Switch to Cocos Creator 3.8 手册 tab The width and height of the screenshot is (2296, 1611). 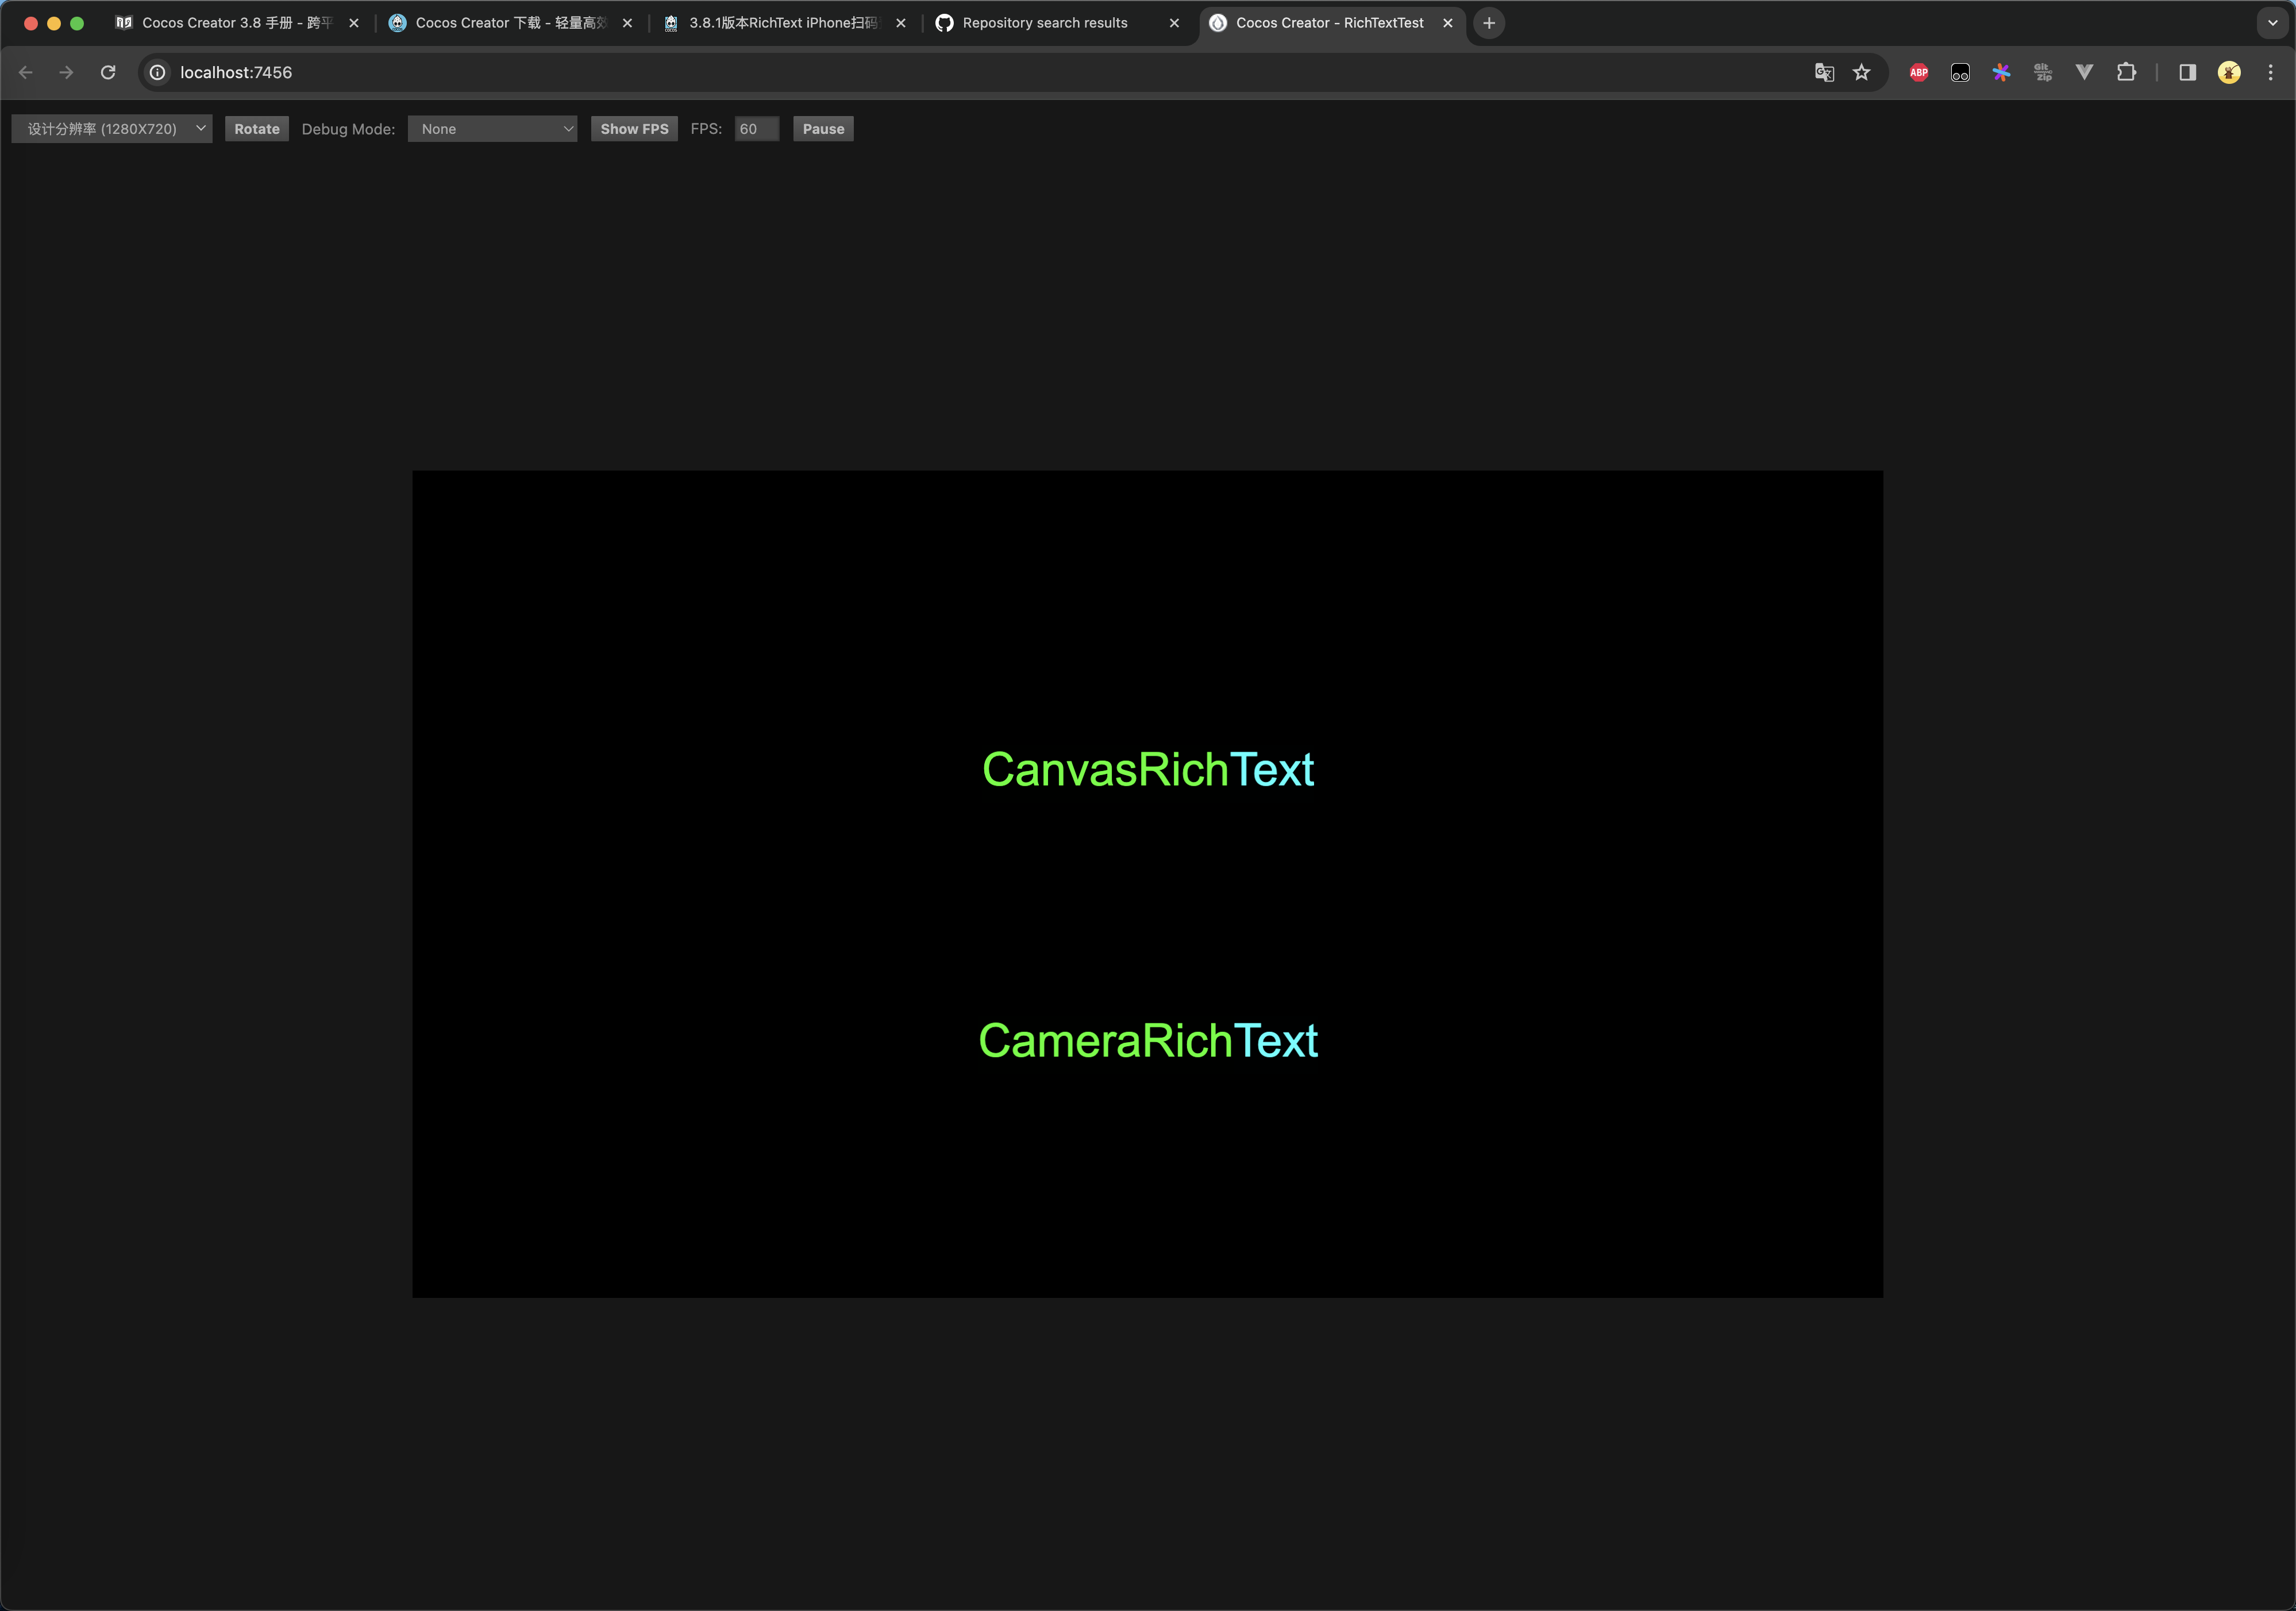(x=237, y=23)
